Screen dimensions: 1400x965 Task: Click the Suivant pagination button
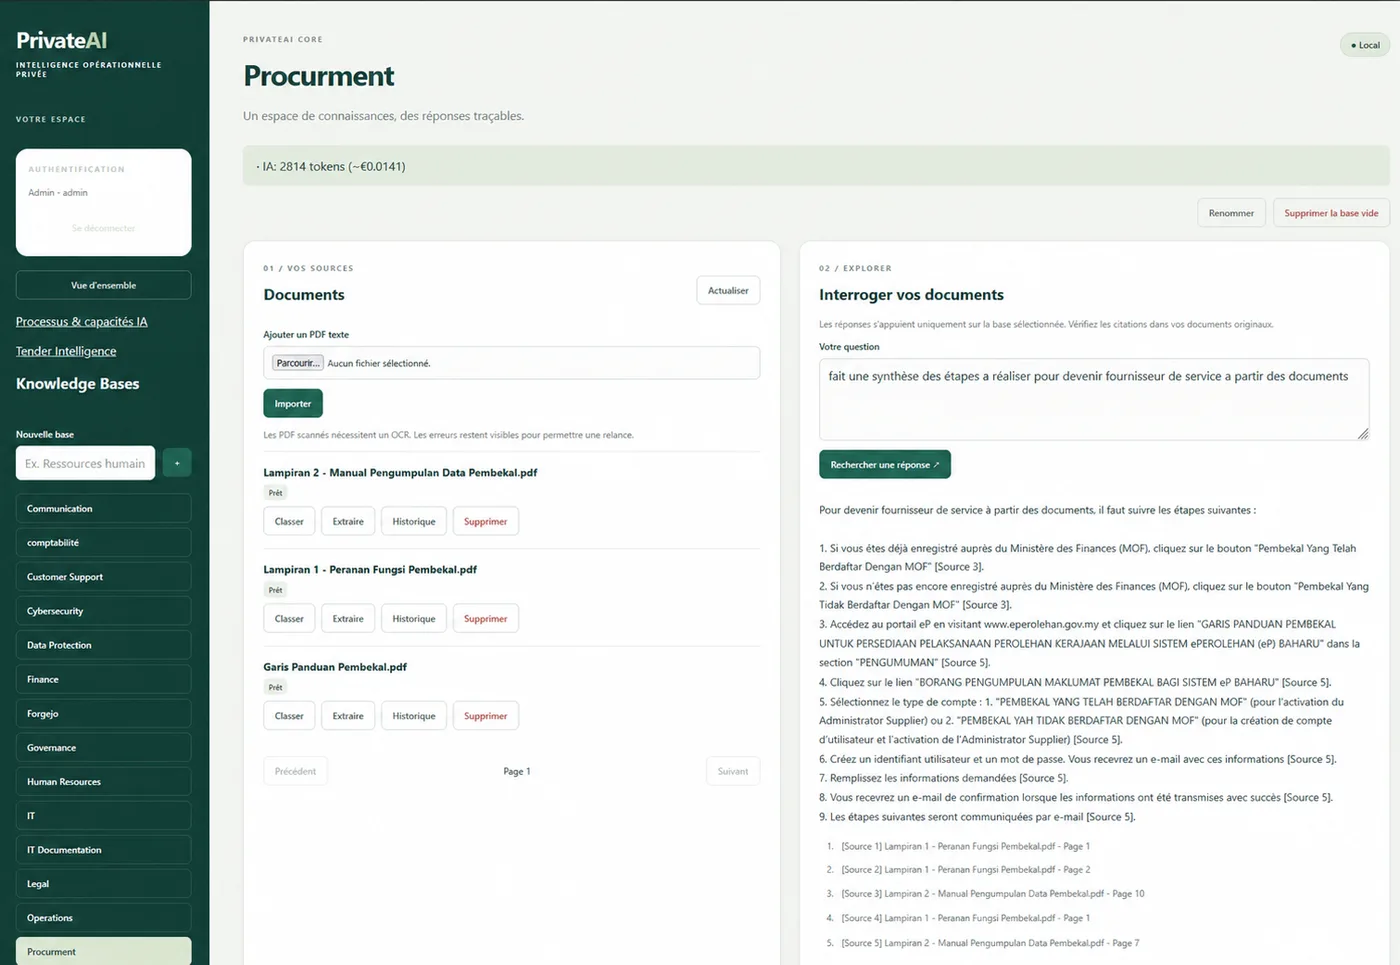(x=733, y=771)
